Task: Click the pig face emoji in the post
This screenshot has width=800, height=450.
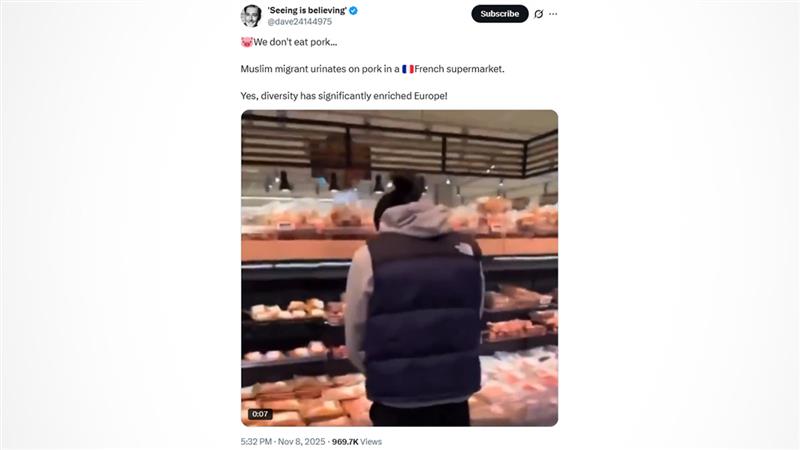Action: (247, 42)
